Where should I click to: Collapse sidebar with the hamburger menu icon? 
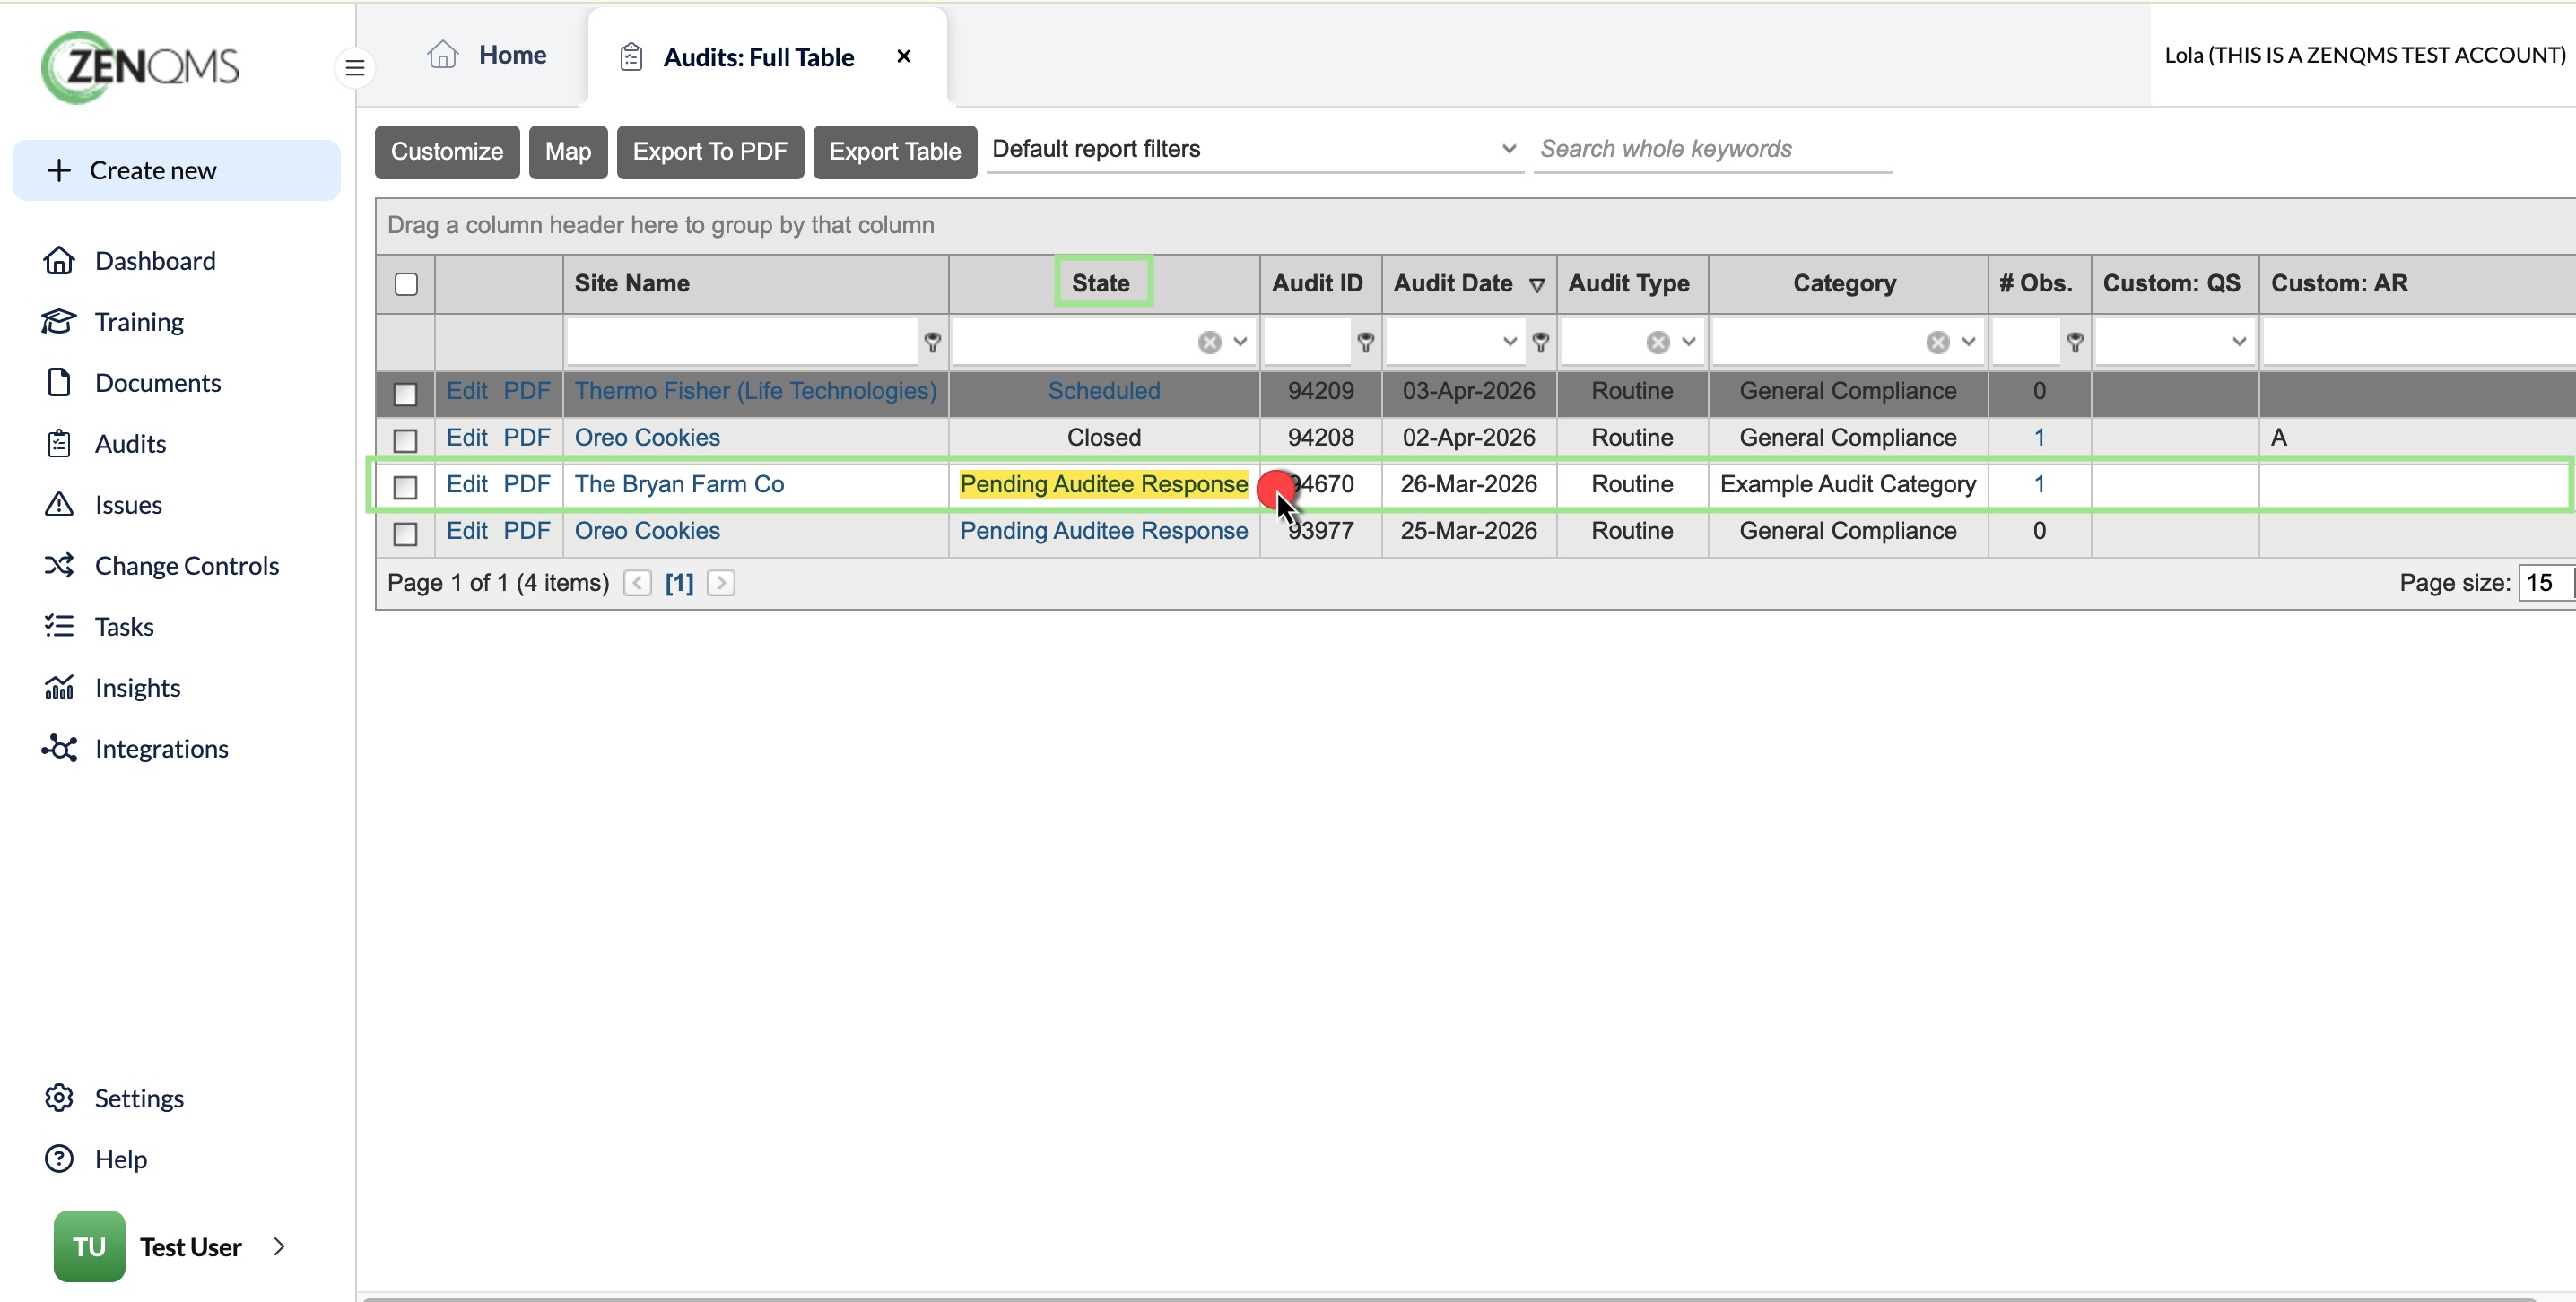click(355, 68)
